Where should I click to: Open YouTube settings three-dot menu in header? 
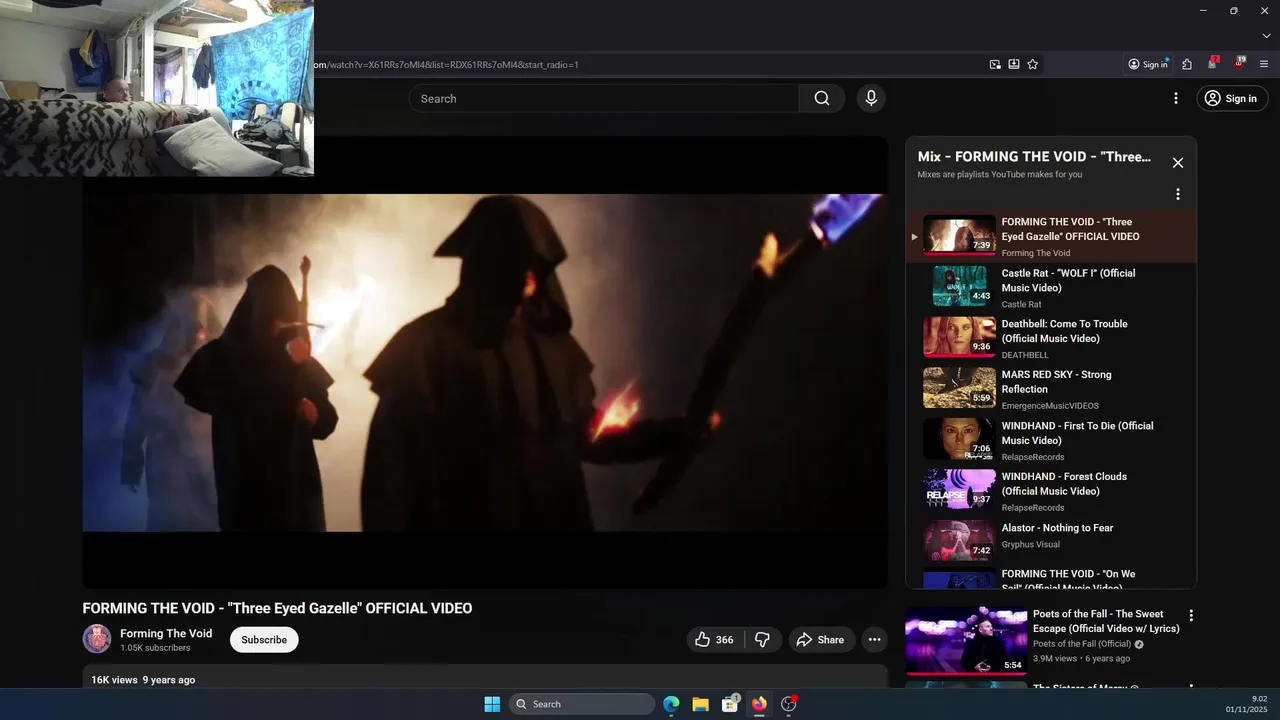pos(1176,98)
